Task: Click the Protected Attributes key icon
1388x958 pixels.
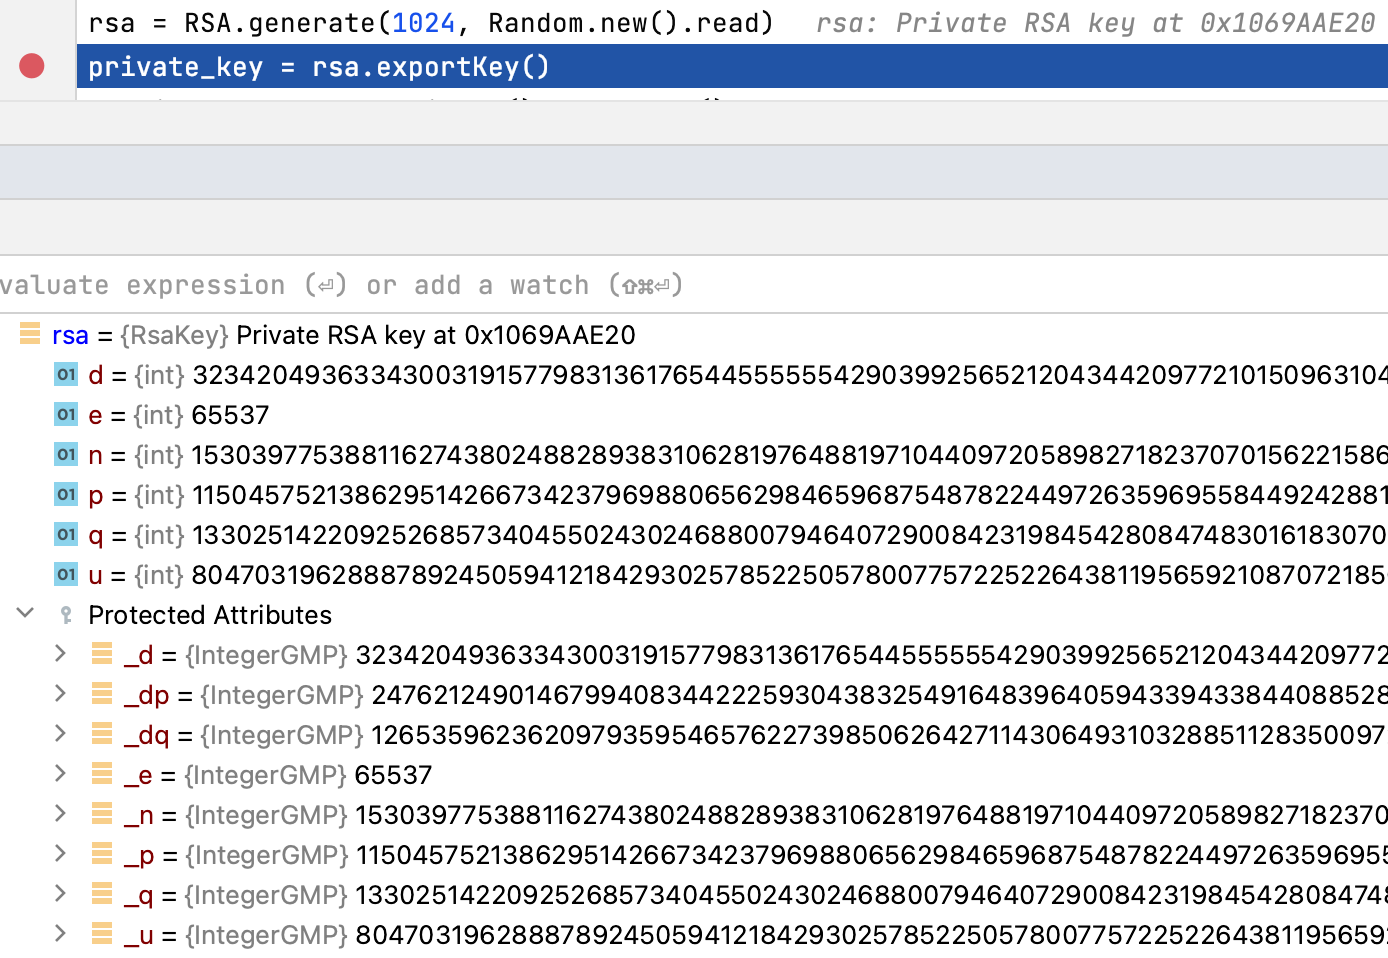Action: tap(66, 614)
